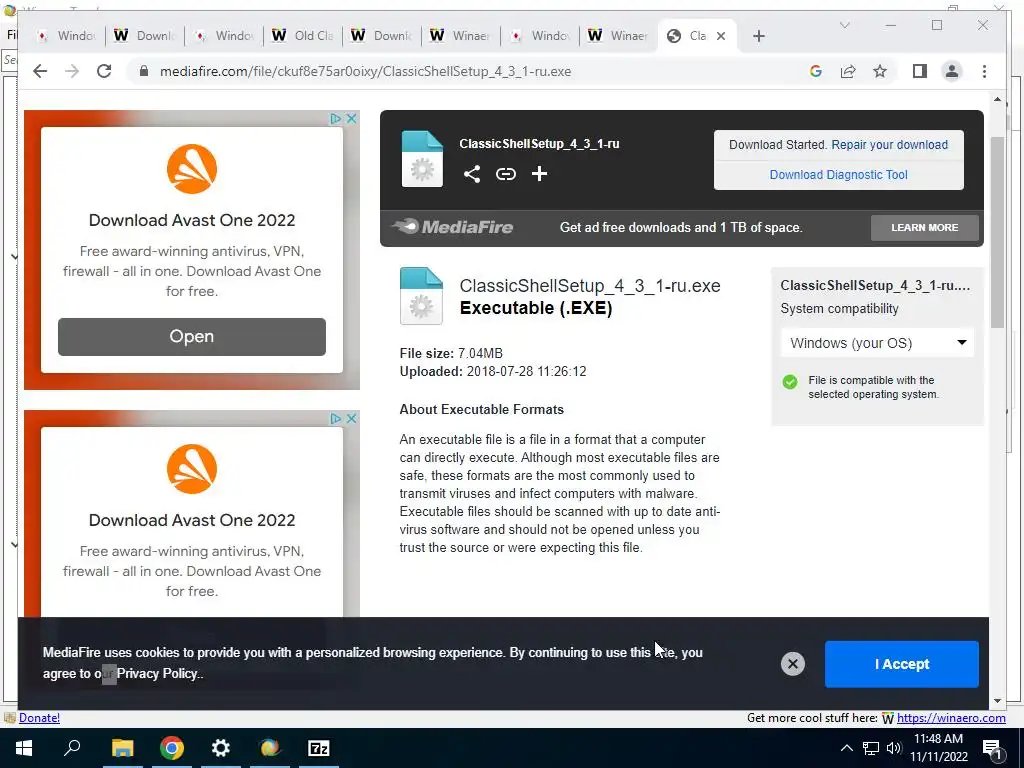
Task: Click the address bar URL
Action: coord(366,71)
